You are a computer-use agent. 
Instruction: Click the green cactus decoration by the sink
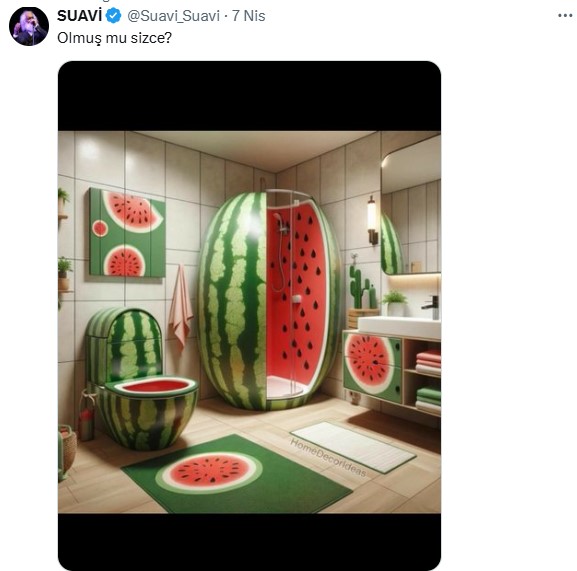tap(360, 287)
